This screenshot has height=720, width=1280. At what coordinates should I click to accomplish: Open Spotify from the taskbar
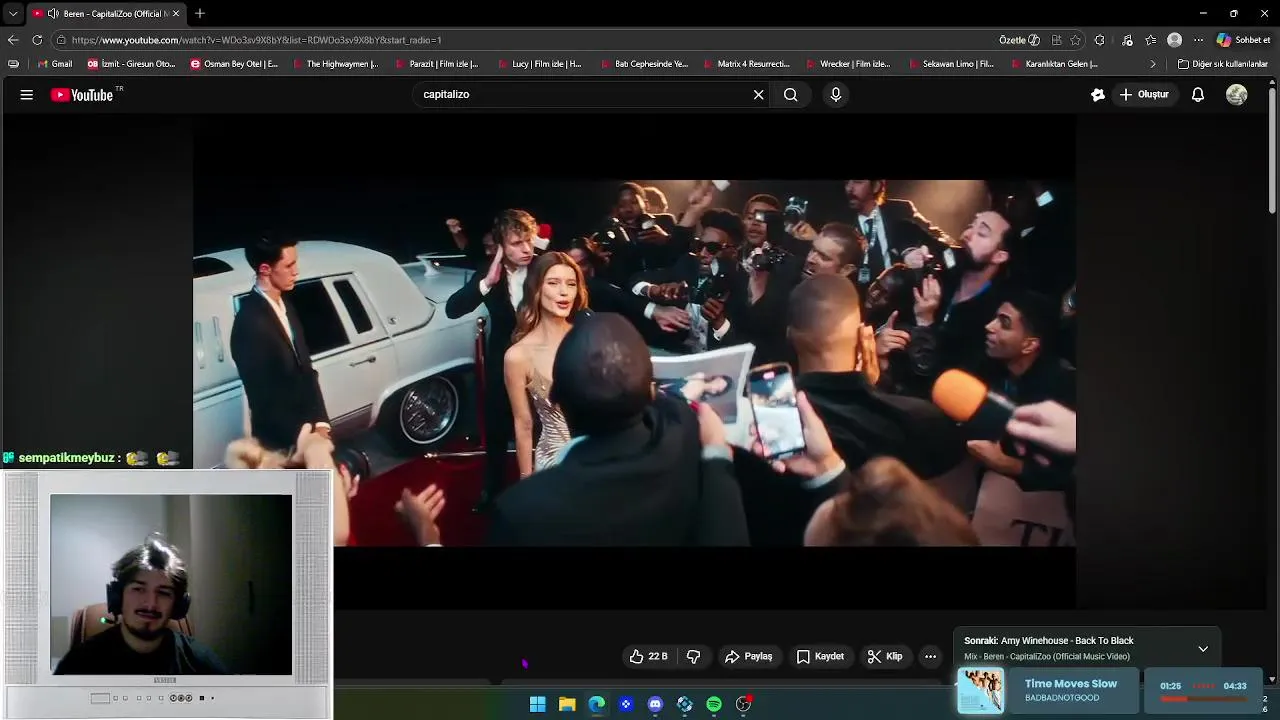tap(714, 704)
